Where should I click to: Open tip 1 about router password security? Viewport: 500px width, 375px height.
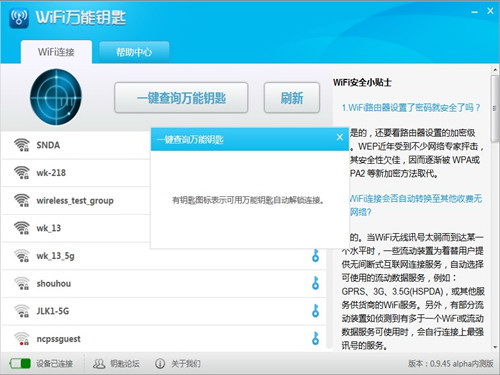[x=411, y=108]
